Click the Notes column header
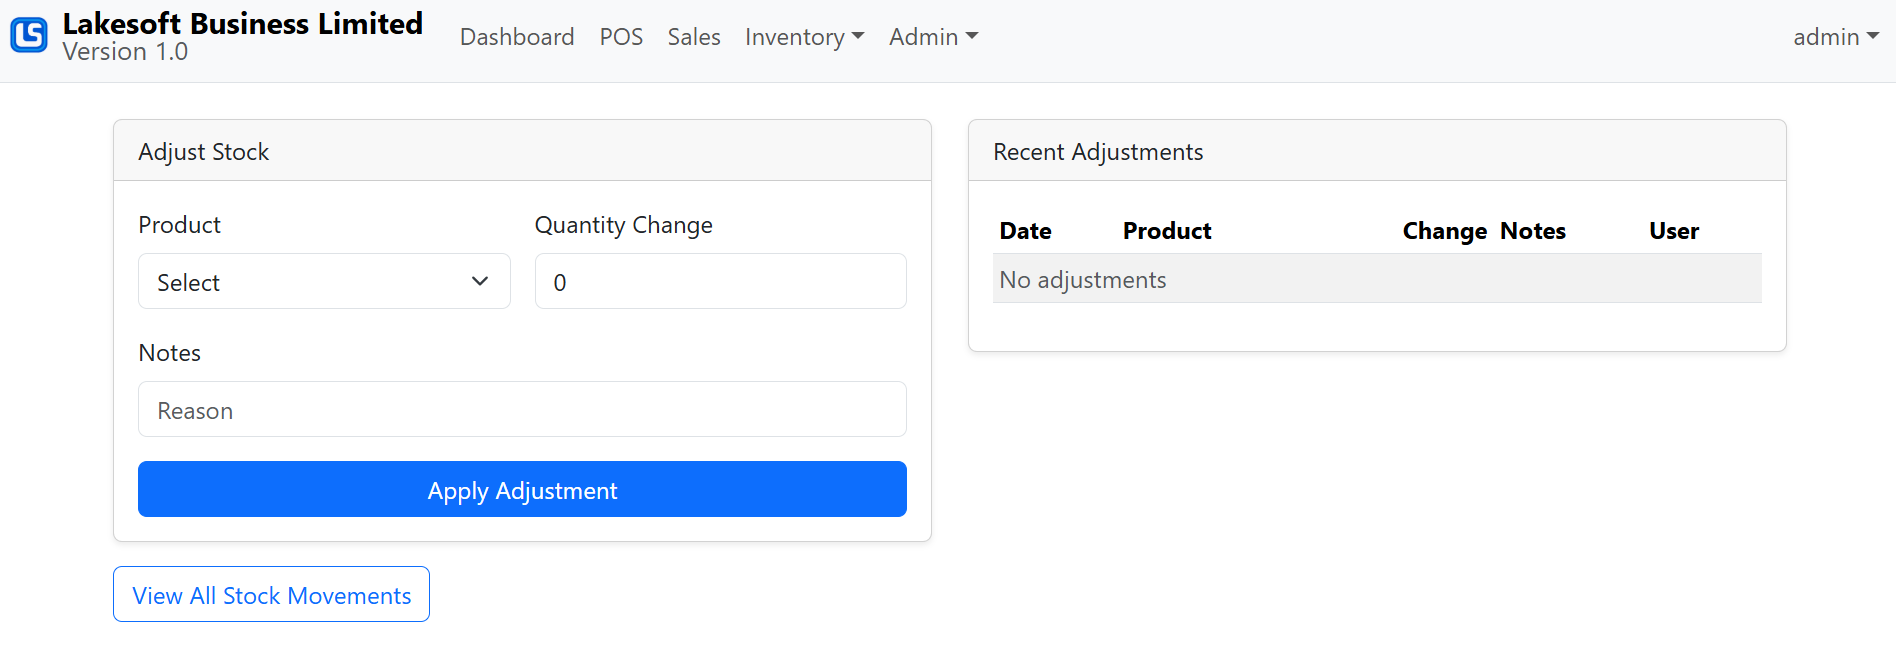1896x654 pixels. [1533, 231]
